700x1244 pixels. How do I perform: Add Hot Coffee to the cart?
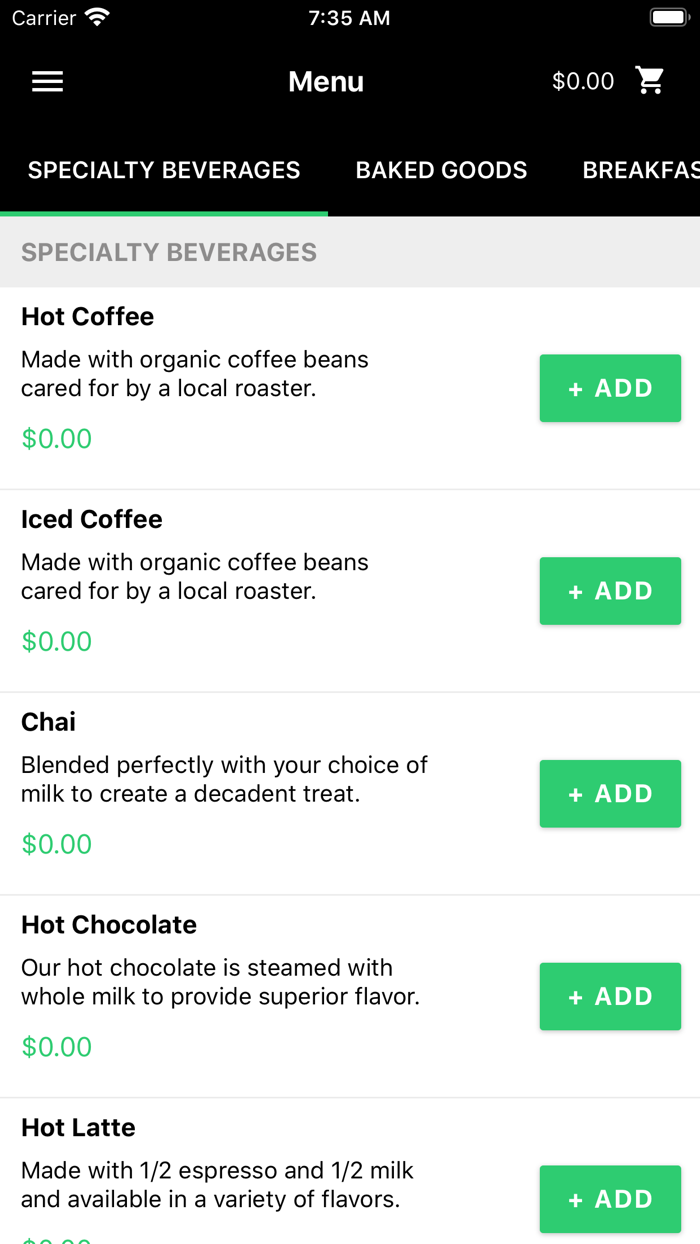(x=610, y=388)
